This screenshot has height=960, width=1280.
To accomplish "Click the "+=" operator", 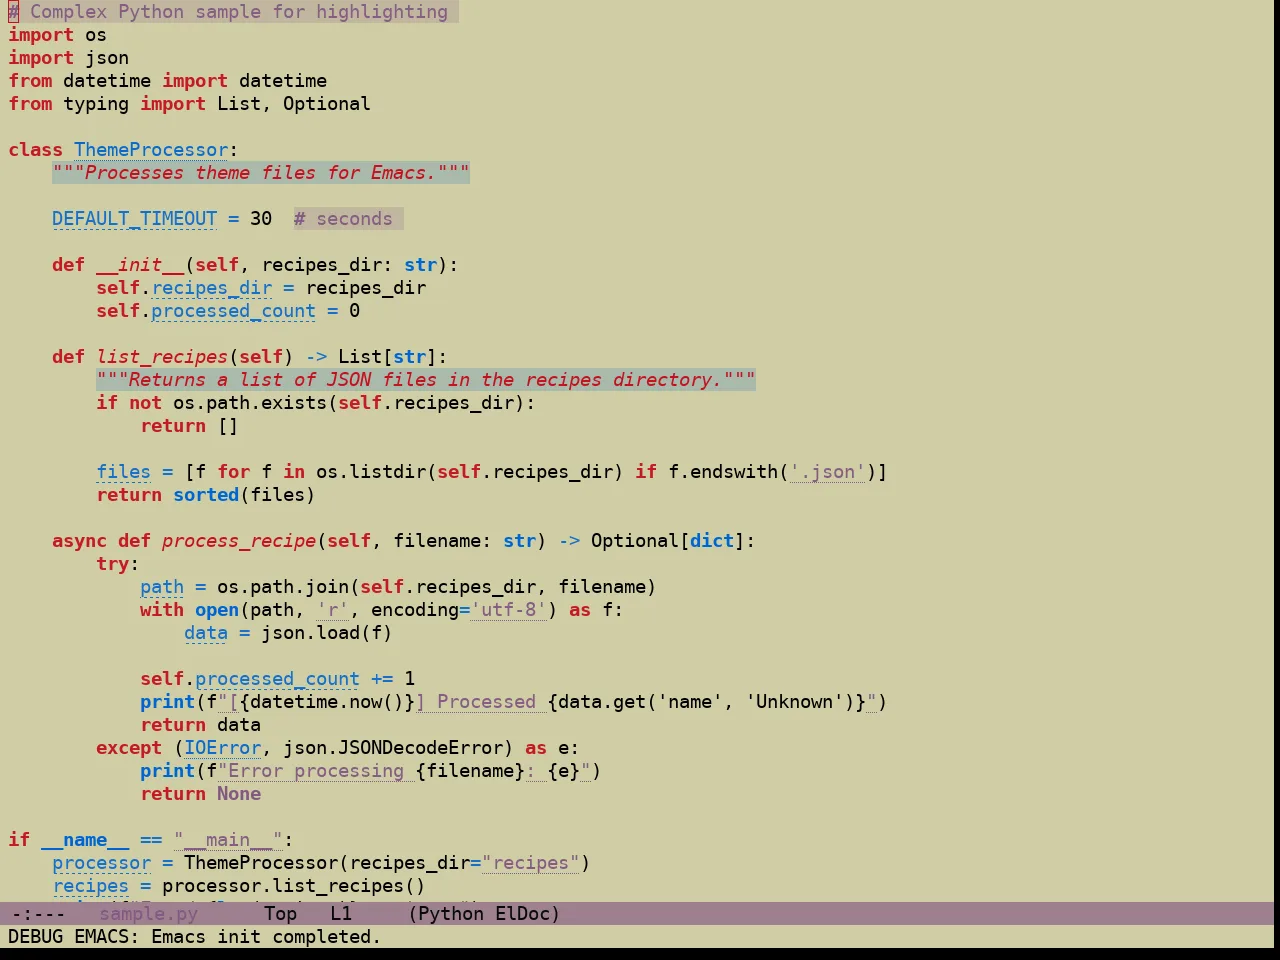I will (x=382, y=679).
